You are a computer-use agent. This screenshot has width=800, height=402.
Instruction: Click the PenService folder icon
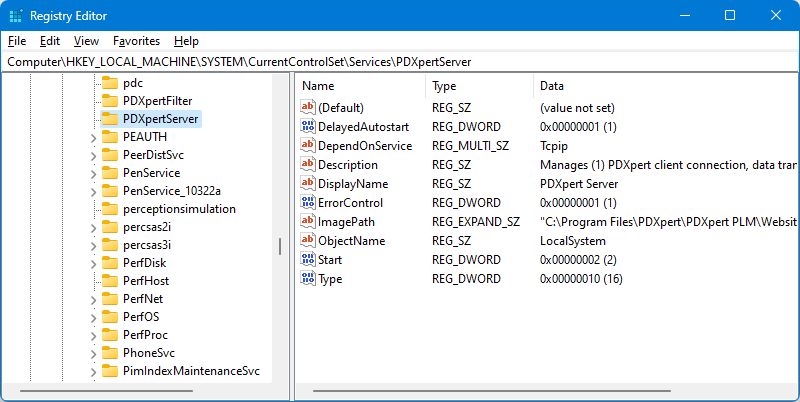(x=110, y=173)
